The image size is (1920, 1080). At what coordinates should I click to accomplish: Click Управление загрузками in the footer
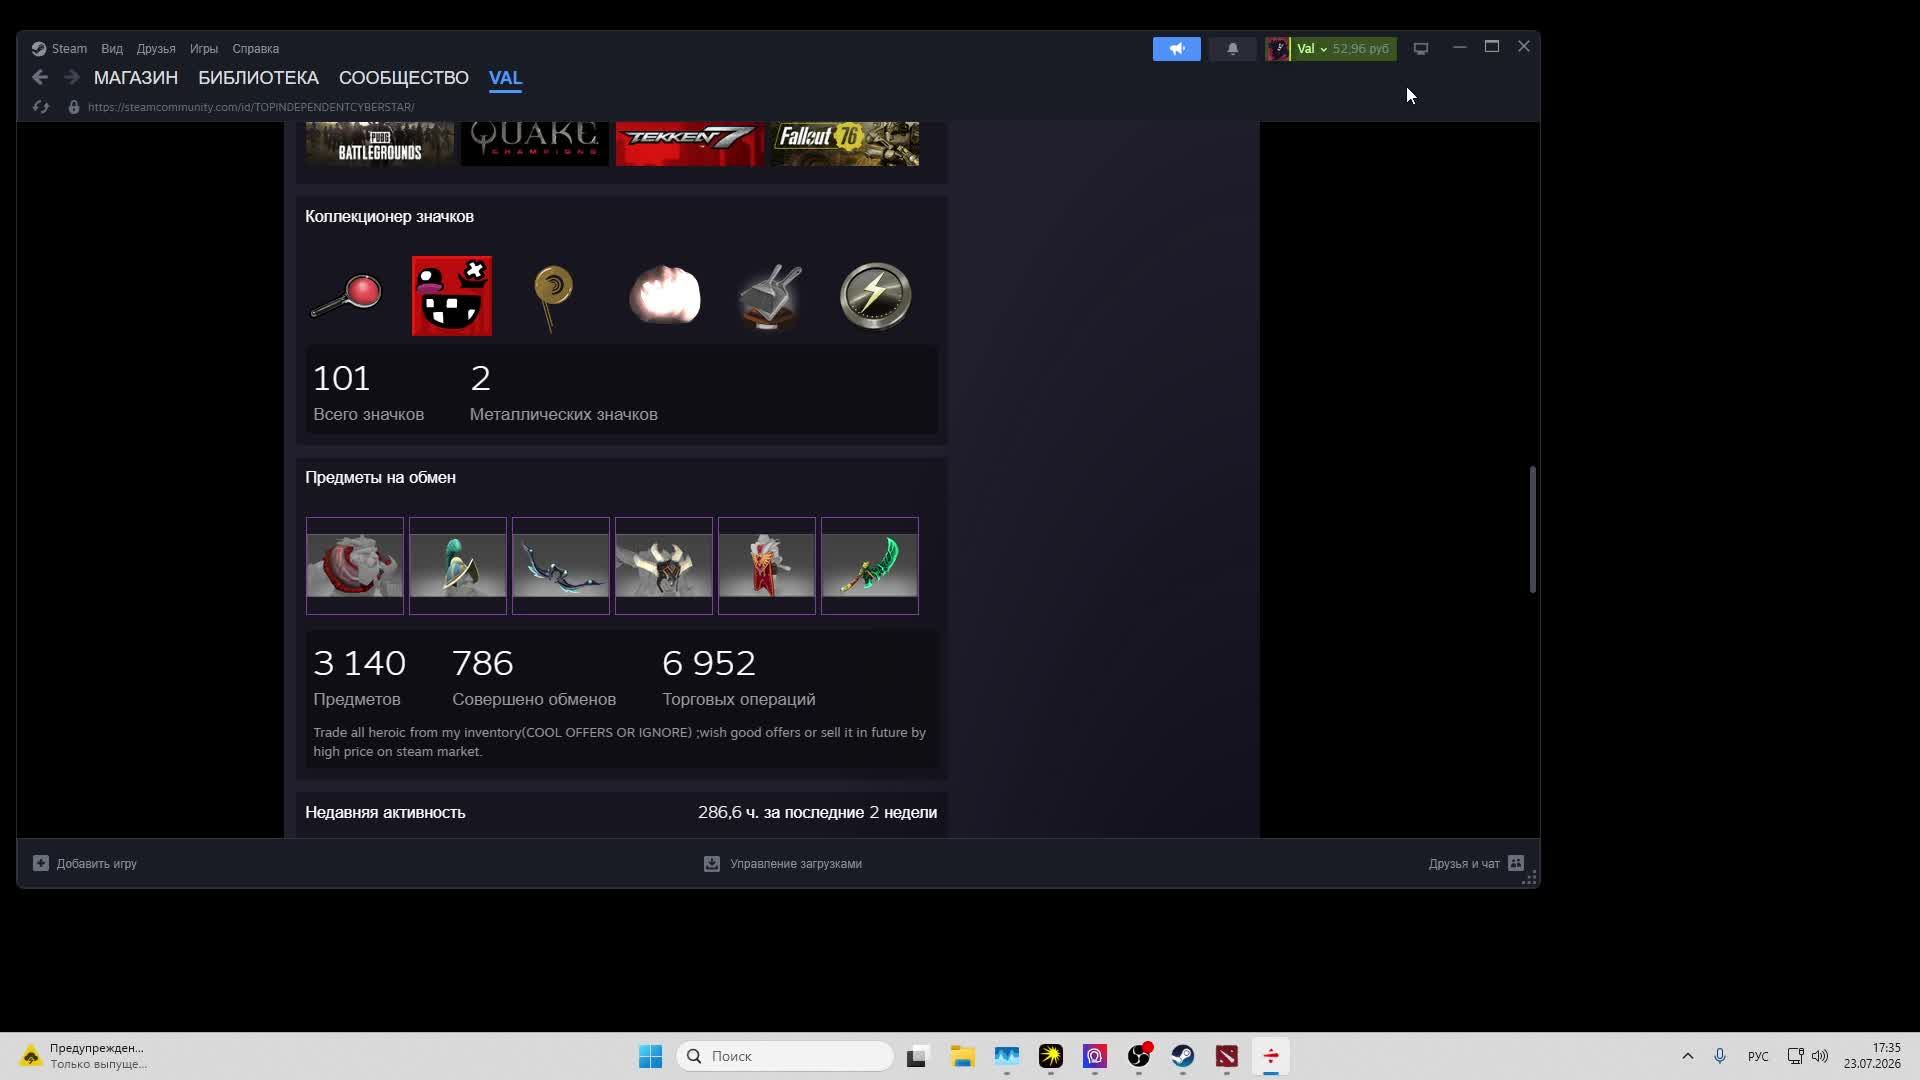(784, 863)
